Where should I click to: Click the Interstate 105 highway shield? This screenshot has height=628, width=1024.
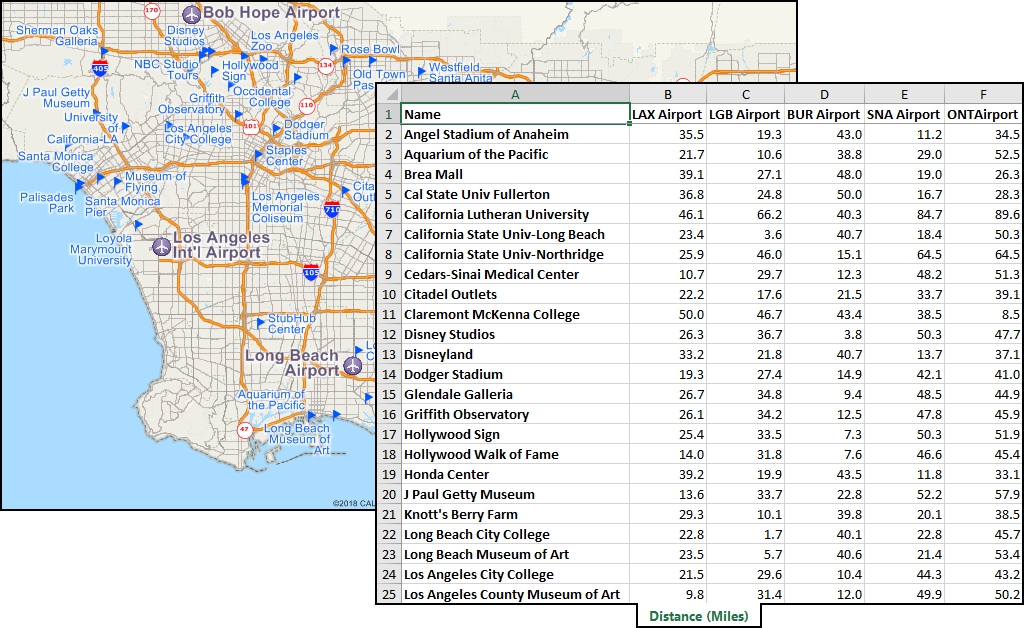point(311,272)
